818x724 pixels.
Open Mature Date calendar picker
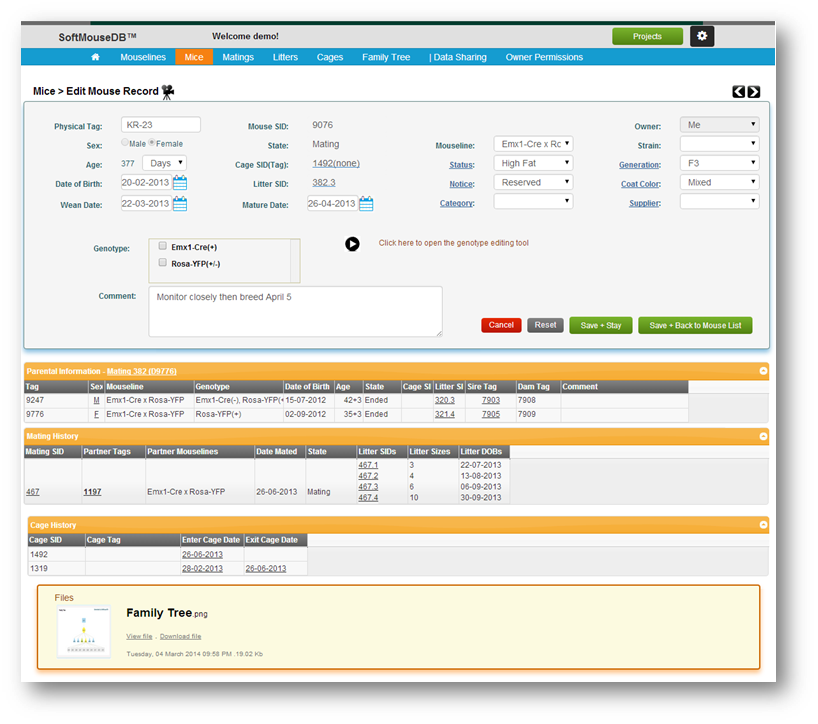point(366,204)
